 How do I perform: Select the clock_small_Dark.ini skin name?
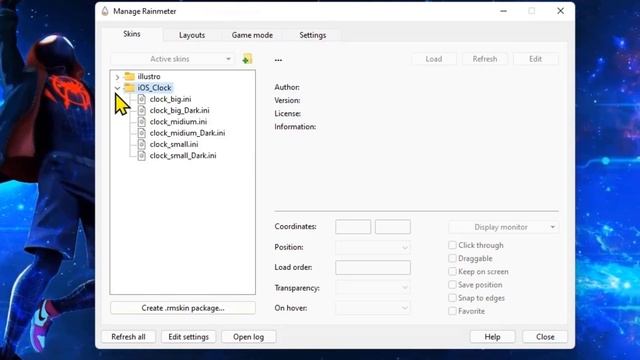(x=183, y=156)
